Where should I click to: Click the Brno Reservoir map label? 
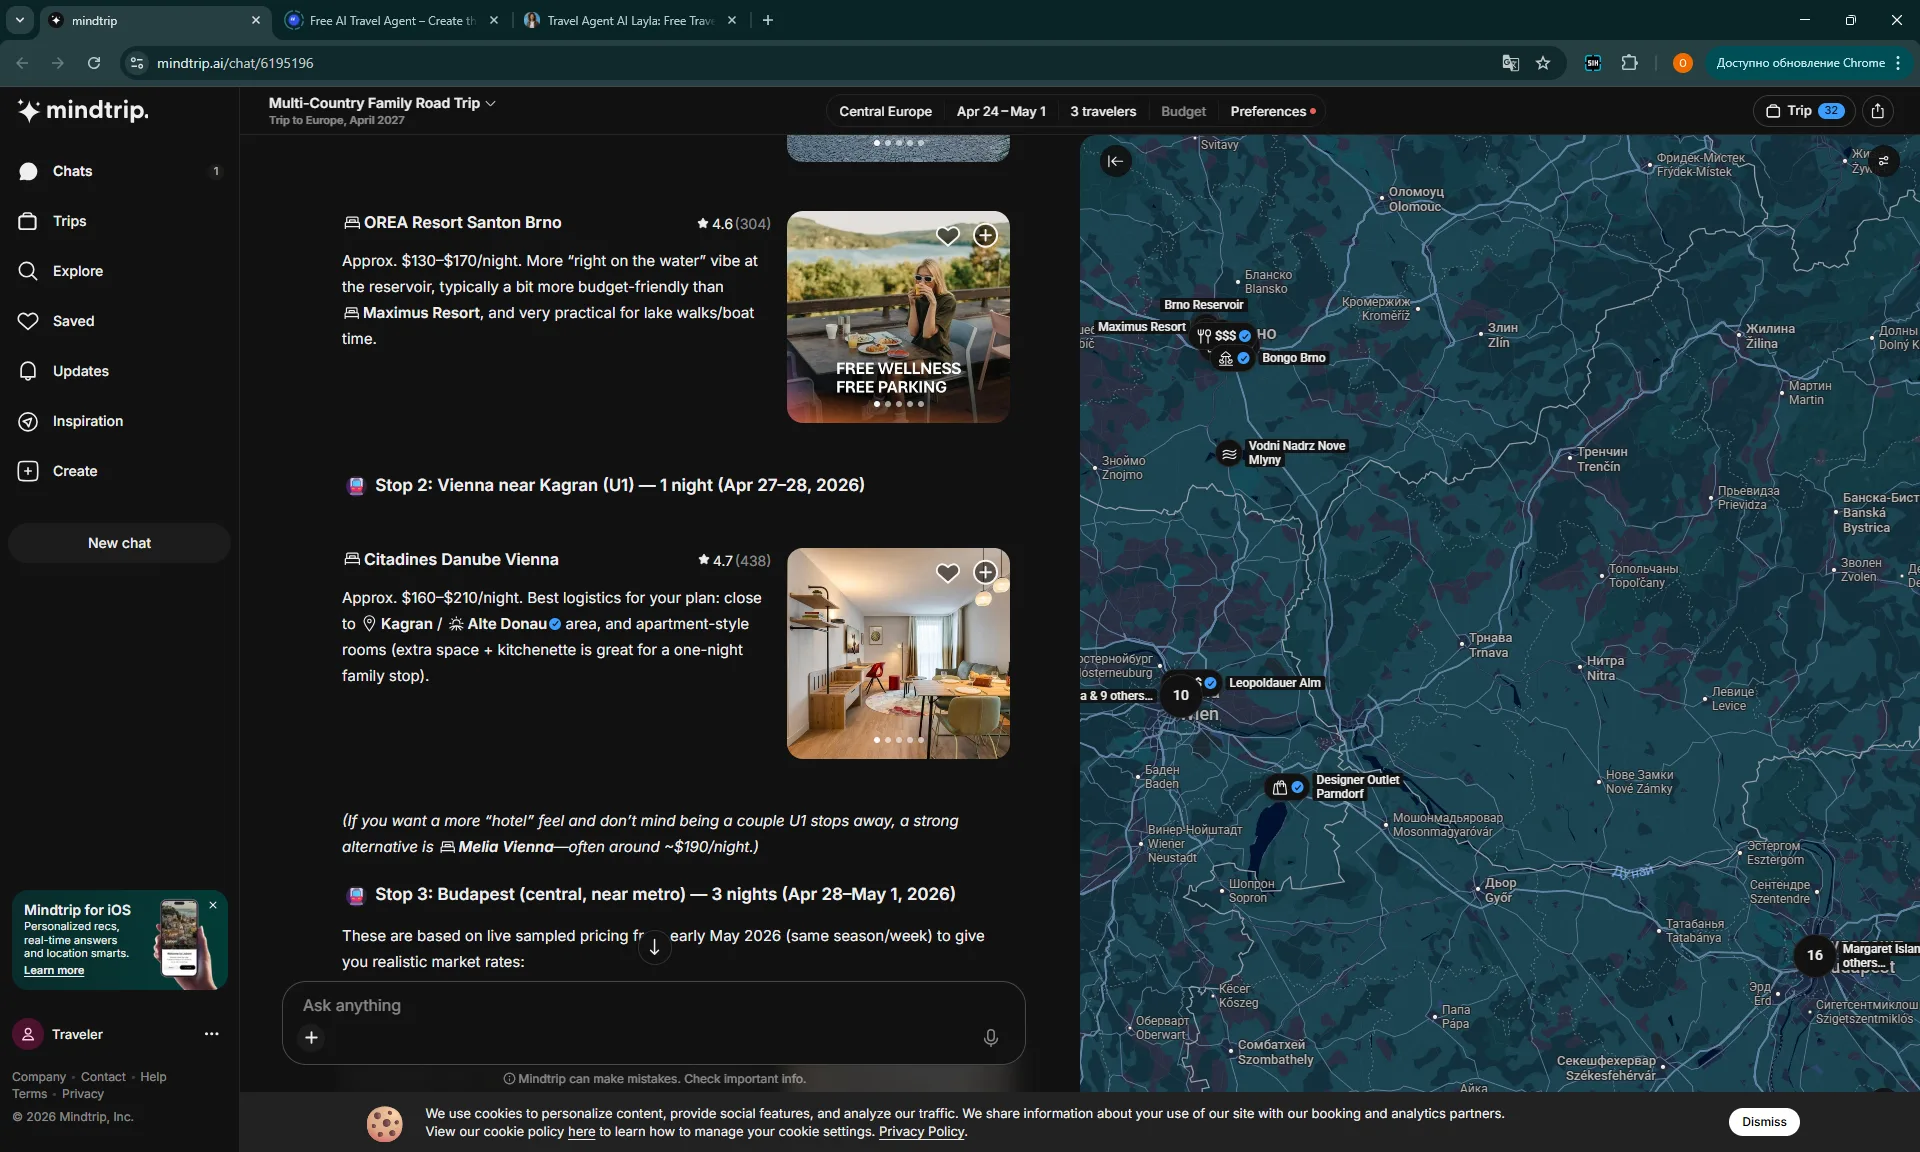click(1203, 305)
